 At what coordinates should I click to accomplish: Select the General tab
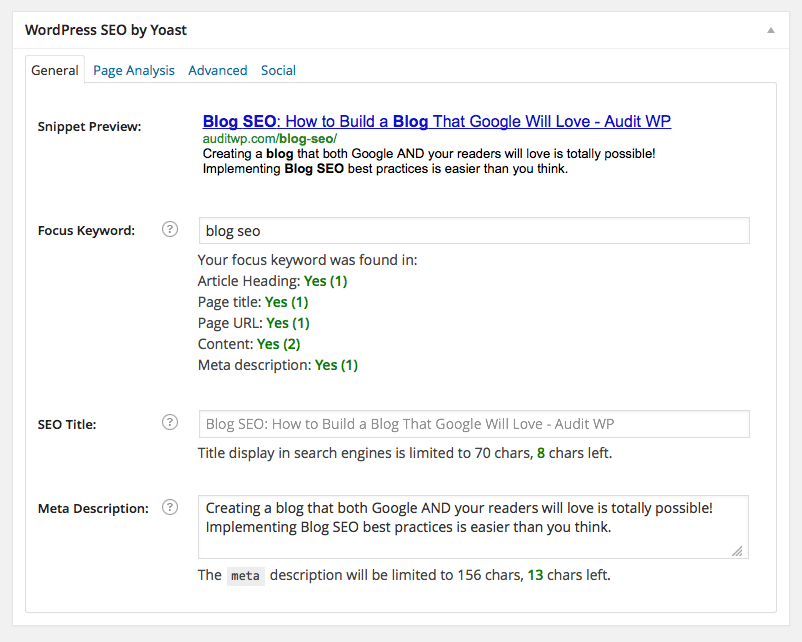(x=55, y=70)
